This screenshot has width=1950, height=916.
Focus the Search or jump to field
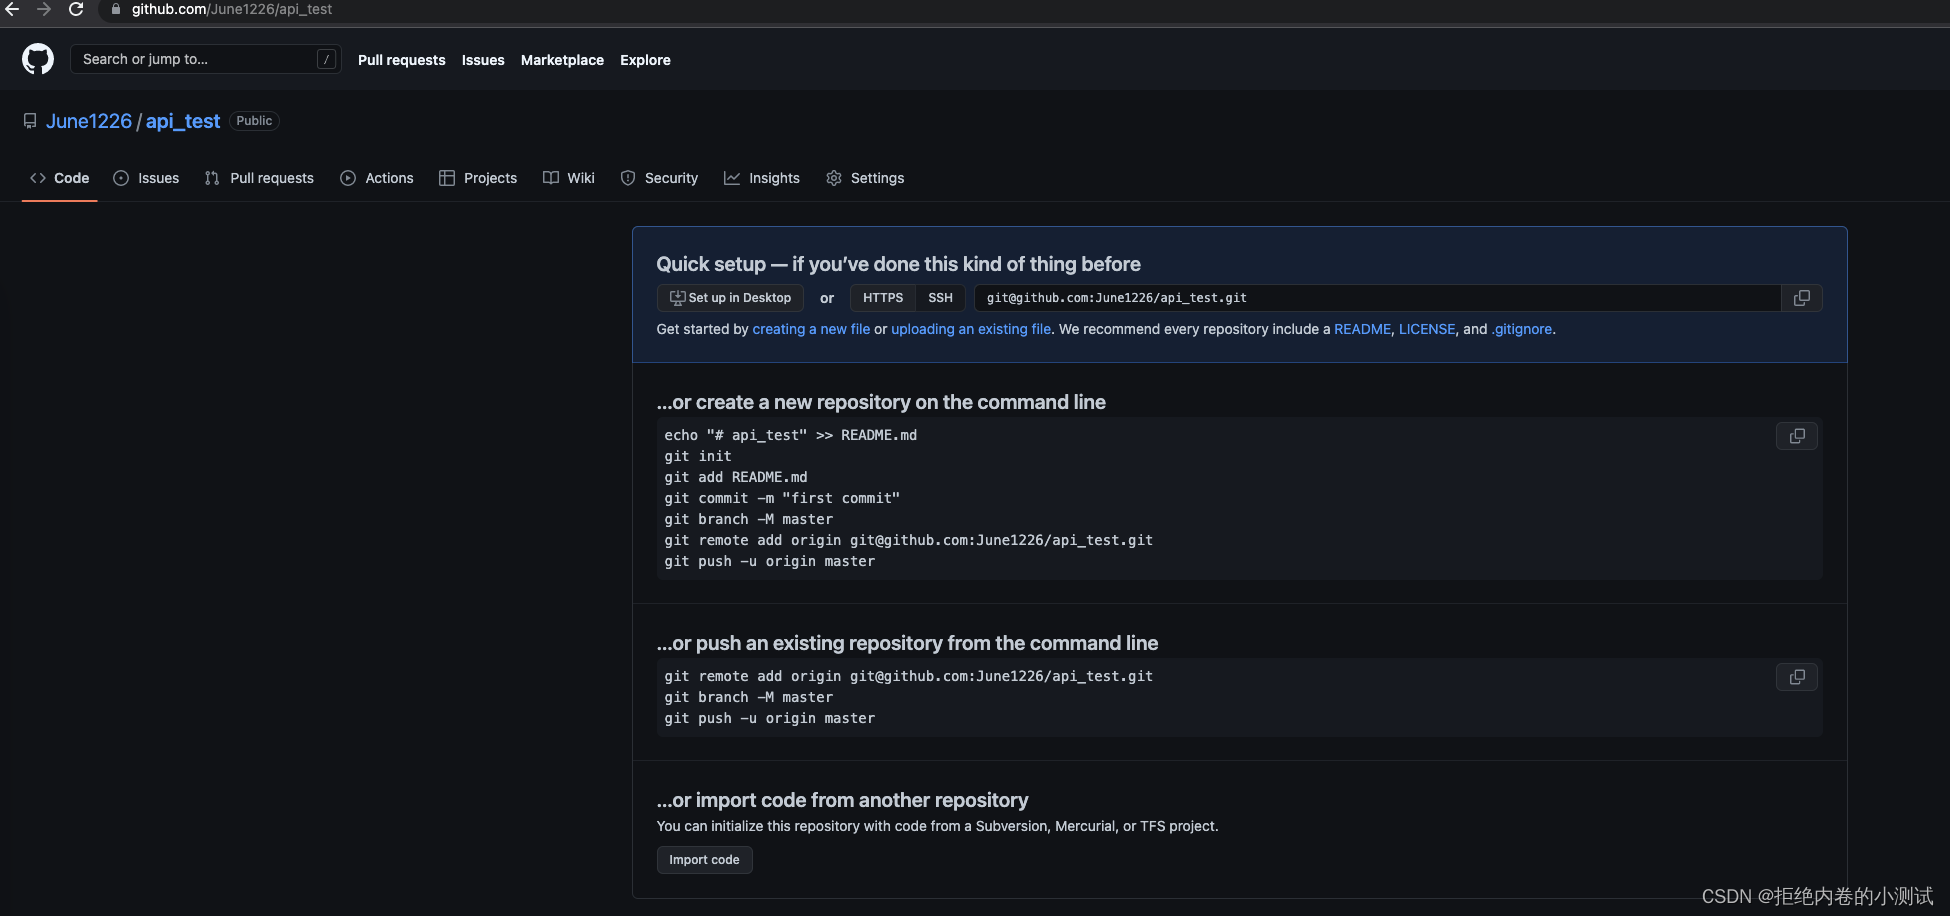[x=205, y=59]
